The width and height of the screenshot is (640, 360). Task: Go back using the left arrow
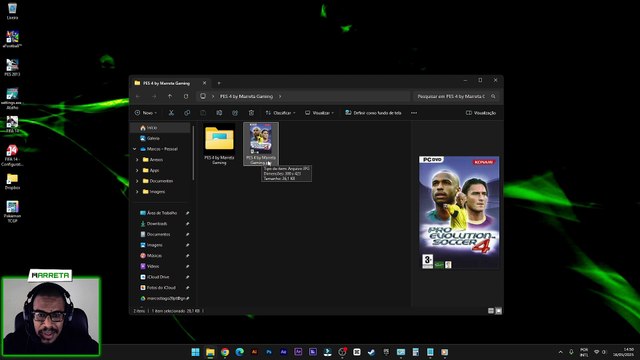point(138,96)
